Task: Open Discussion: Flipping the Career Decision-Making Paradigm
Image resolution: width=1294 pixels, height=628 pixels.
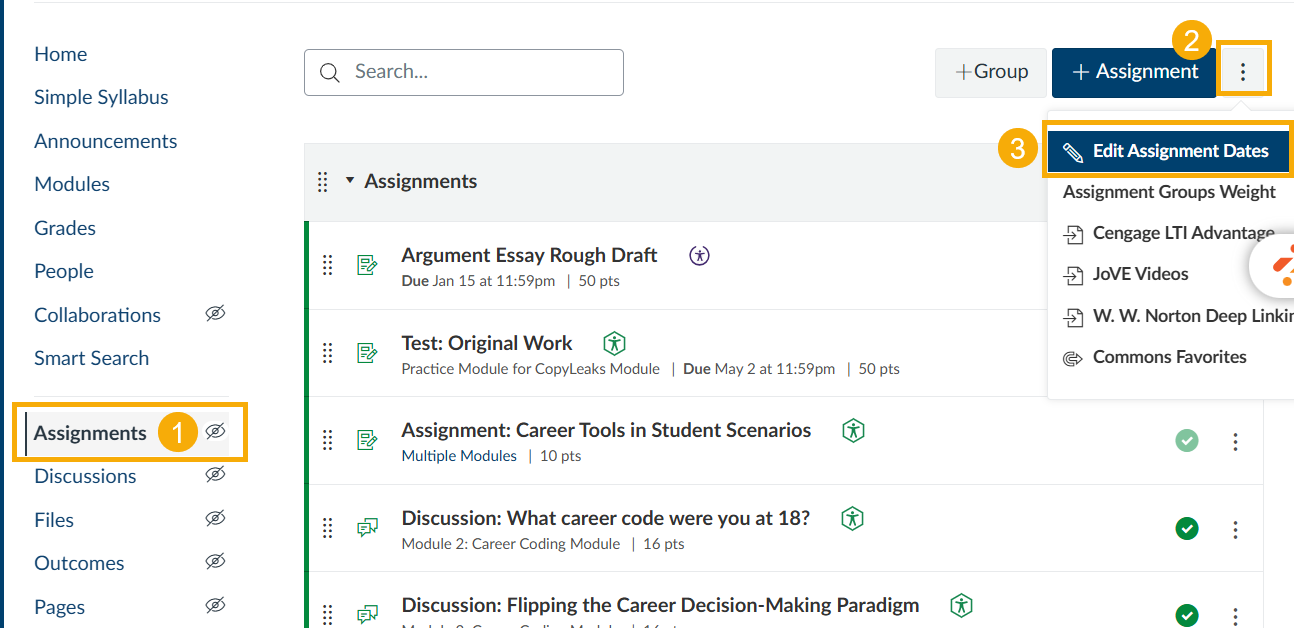Action: (x=660, y=605)
